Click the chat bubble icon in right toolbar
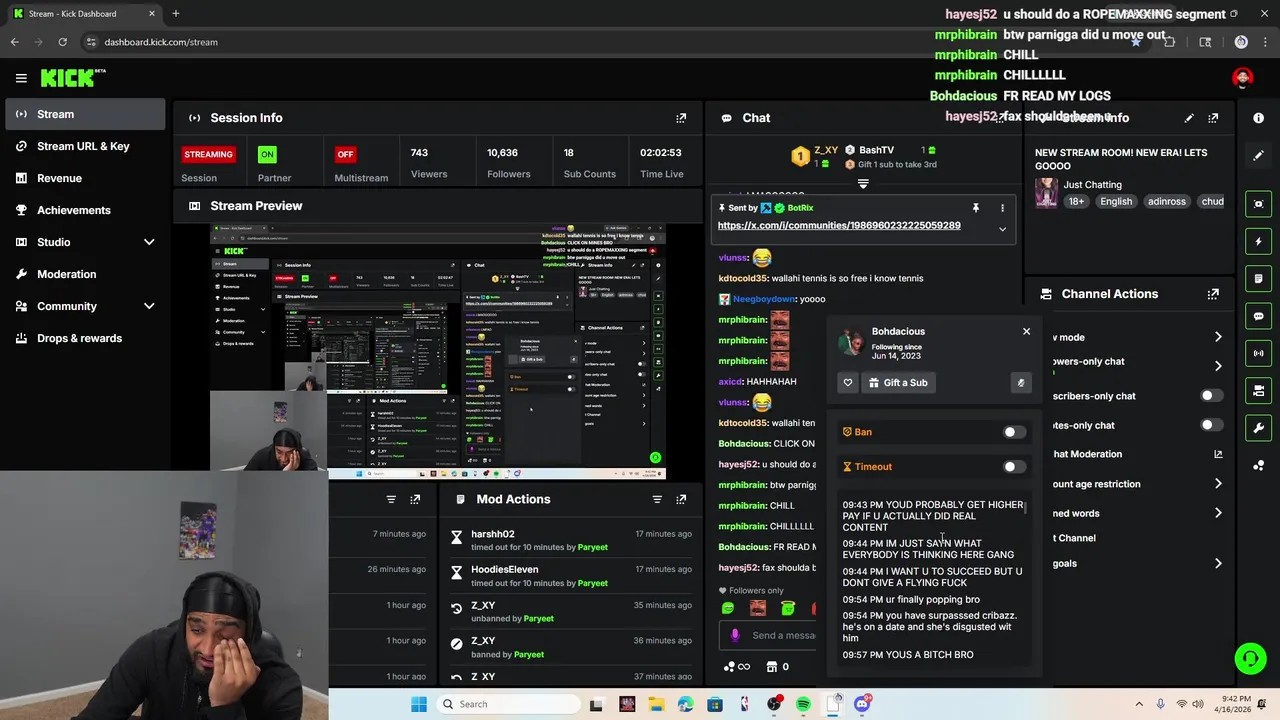1280x720 pixels. (x=1258, y=316)
